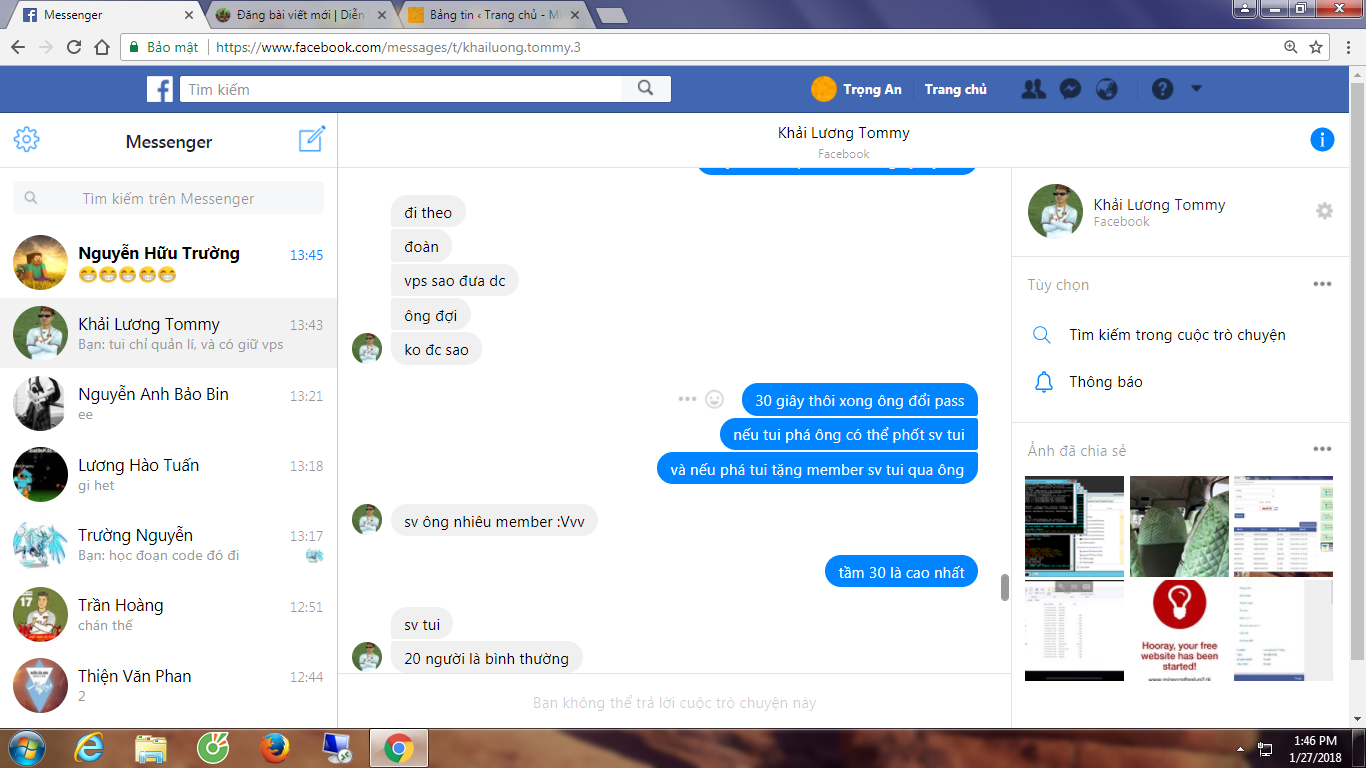Viewport: 1366px width, 768px height.
Task: Open Tùy chọn three-dots menu
Action: point(1322,284)
